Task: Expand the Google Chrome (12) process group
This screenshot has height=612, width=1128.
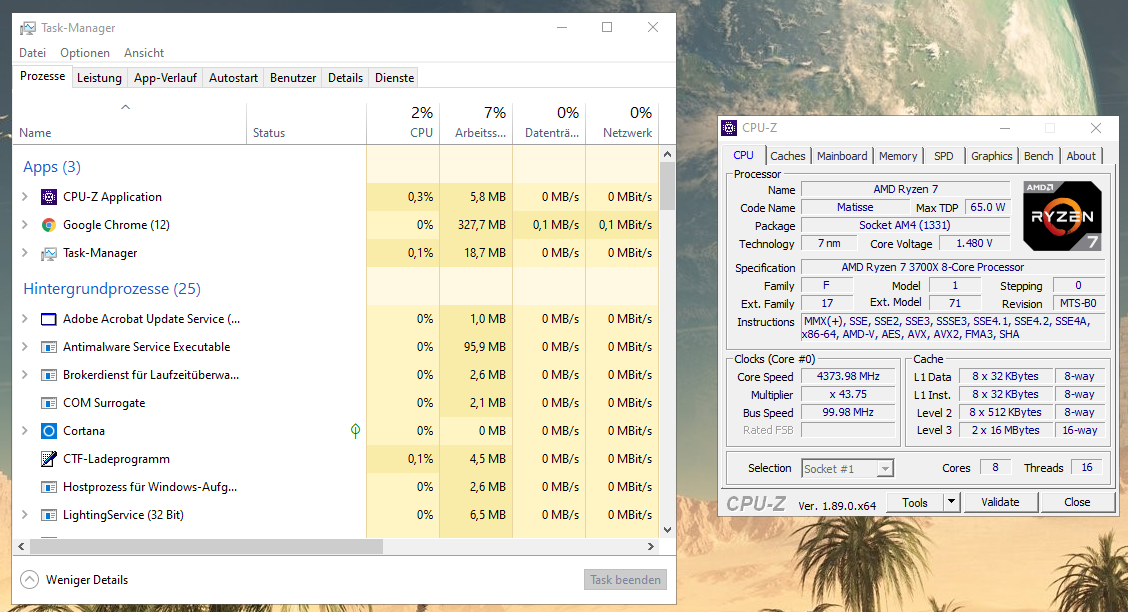Action: pyautogui.click(x=24, y=225)
